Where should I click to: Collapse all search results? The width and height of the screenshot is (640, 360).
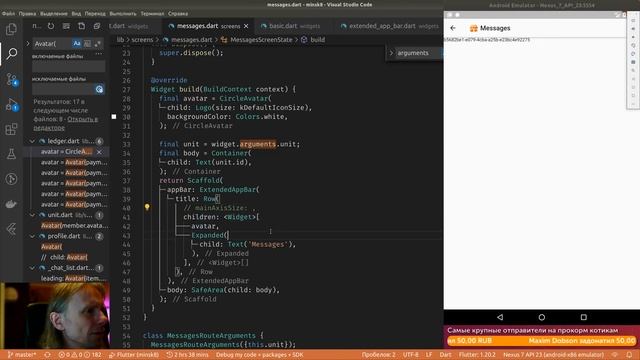[97, 26]
